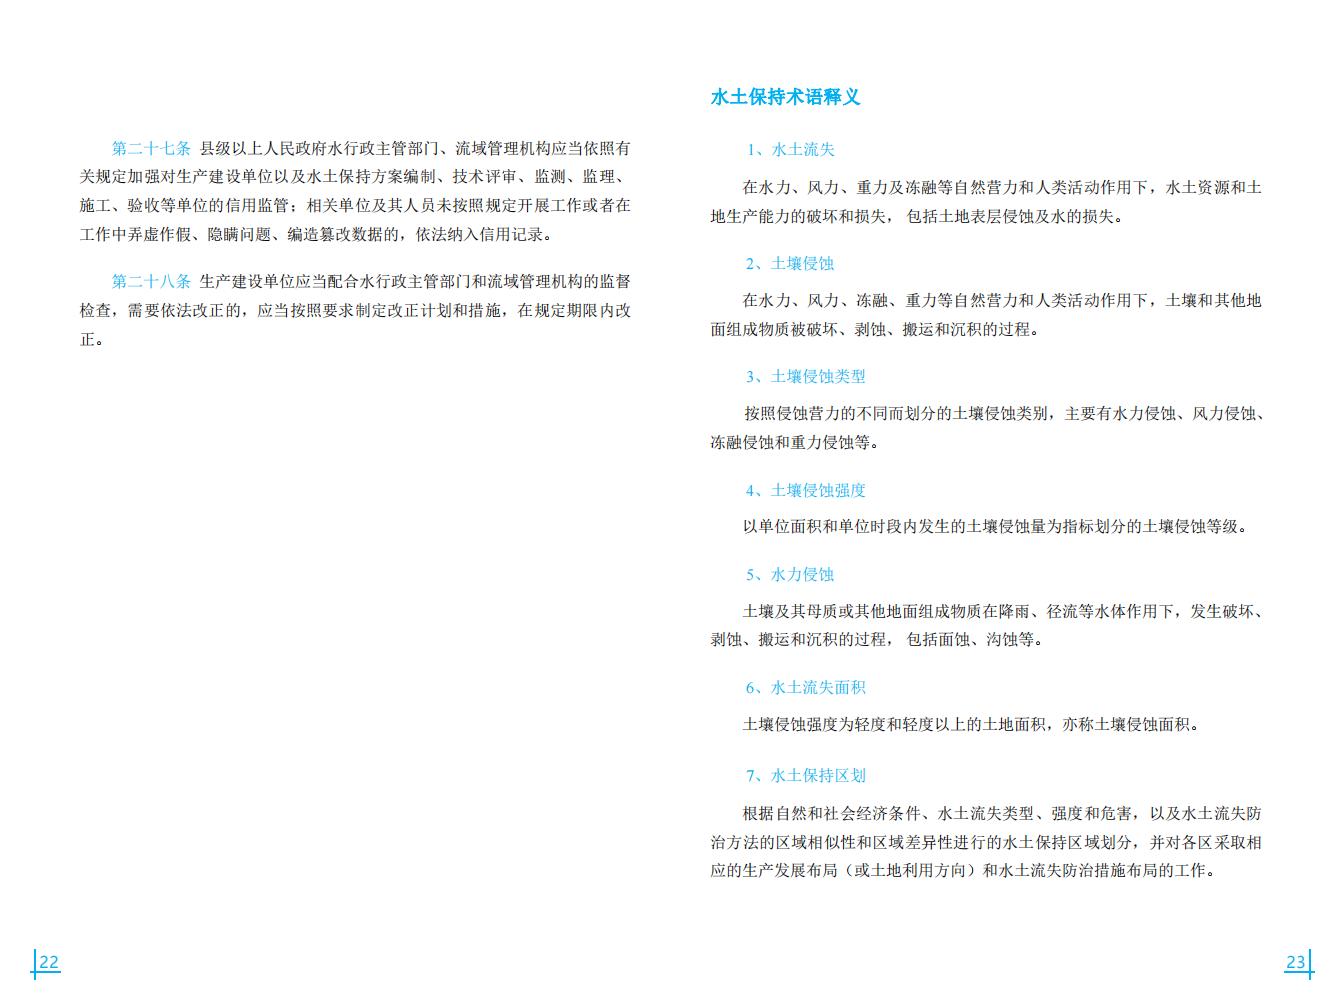Click the line starting 土壤侵蚀强度为轻度和轻度以上
Viewport: 1344px width, 1008px height.
click(x=970, y=725)
